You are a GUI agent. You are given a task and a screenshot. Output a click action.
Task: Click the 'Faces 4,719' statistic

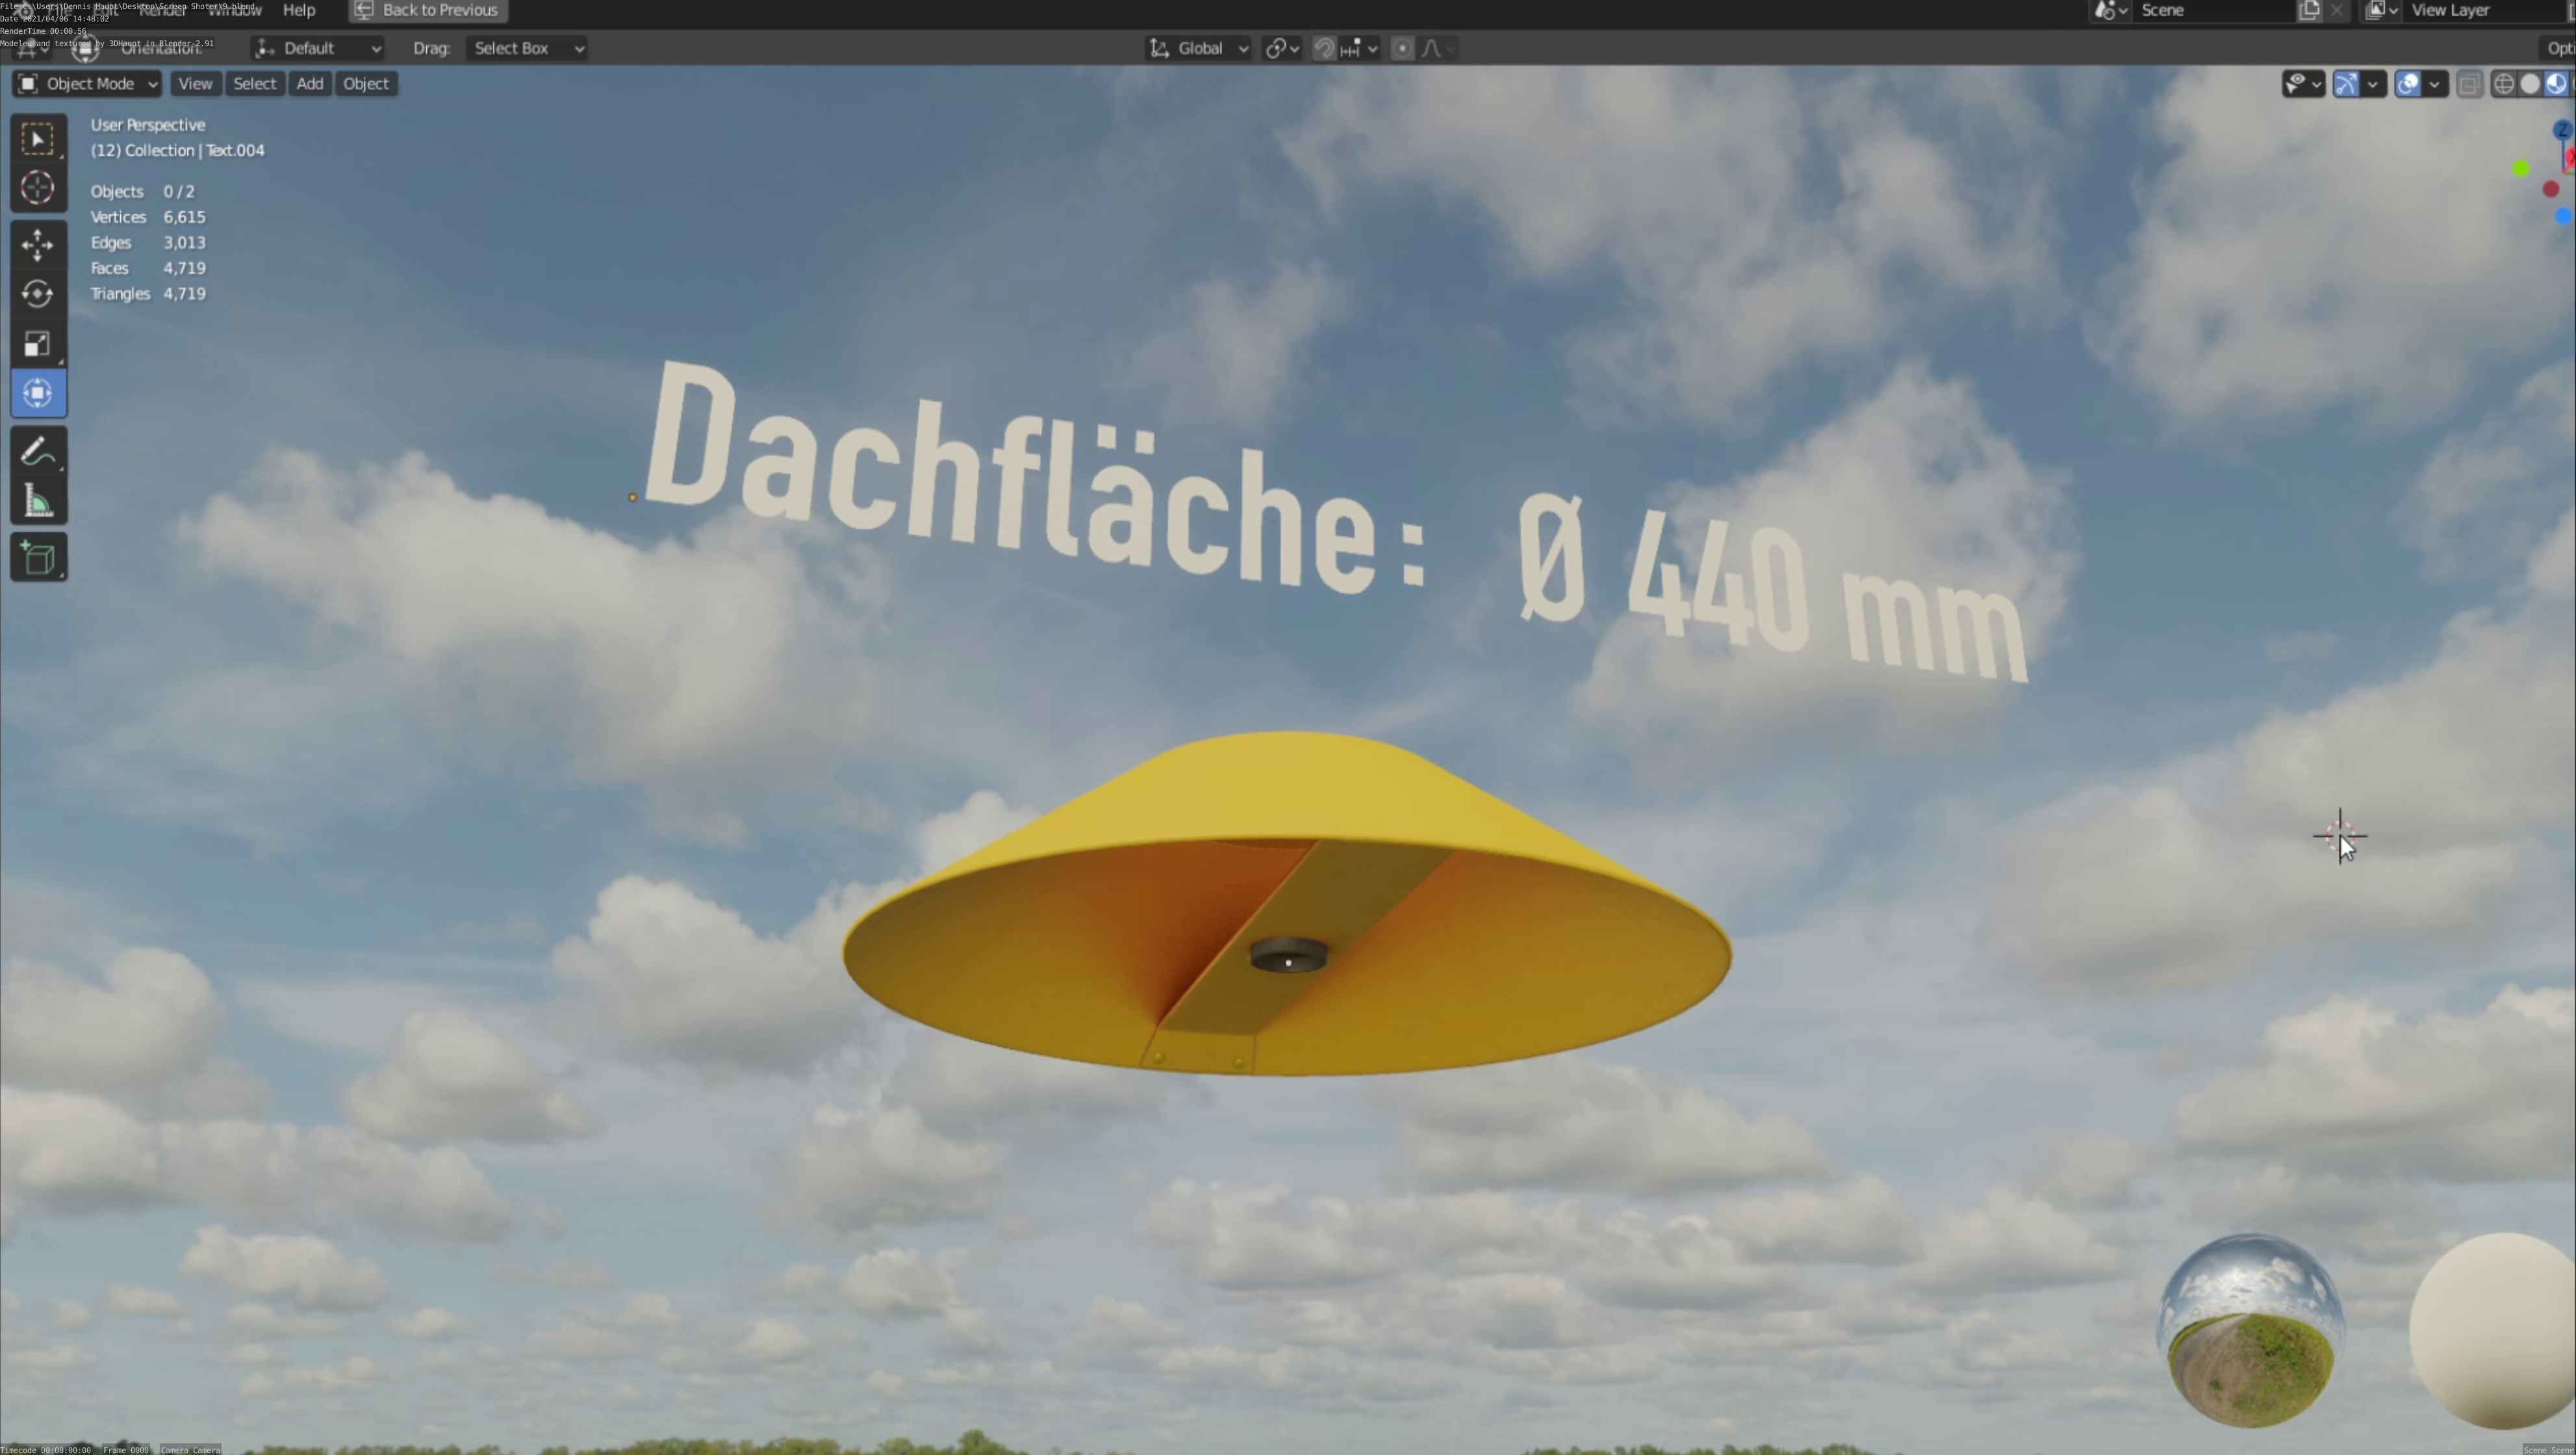click(x=148, y=268)
